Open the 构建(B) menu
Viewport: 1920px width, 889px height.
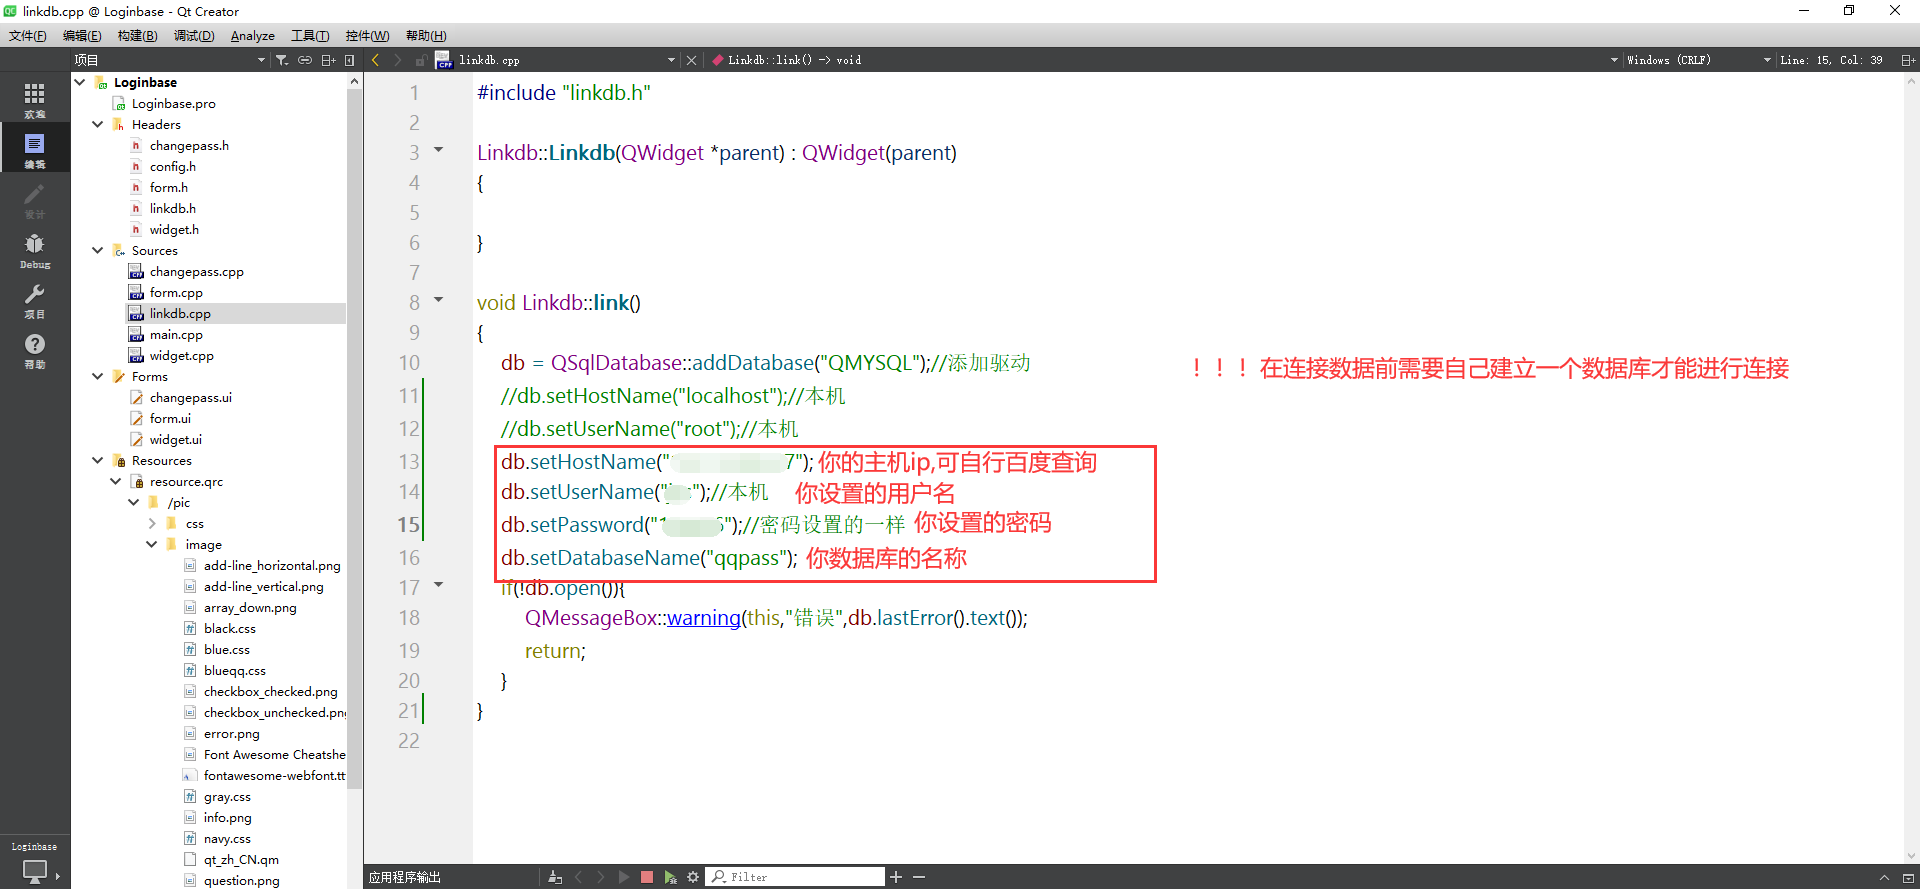(x=138, y=36)
